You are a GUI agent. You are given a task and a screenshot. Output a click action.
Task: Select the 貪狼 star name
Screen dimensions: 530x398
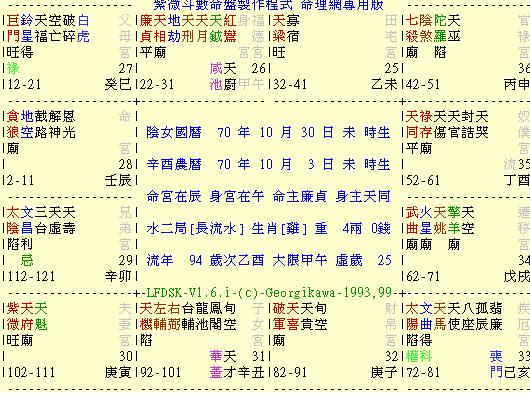[x=13, y=124]
